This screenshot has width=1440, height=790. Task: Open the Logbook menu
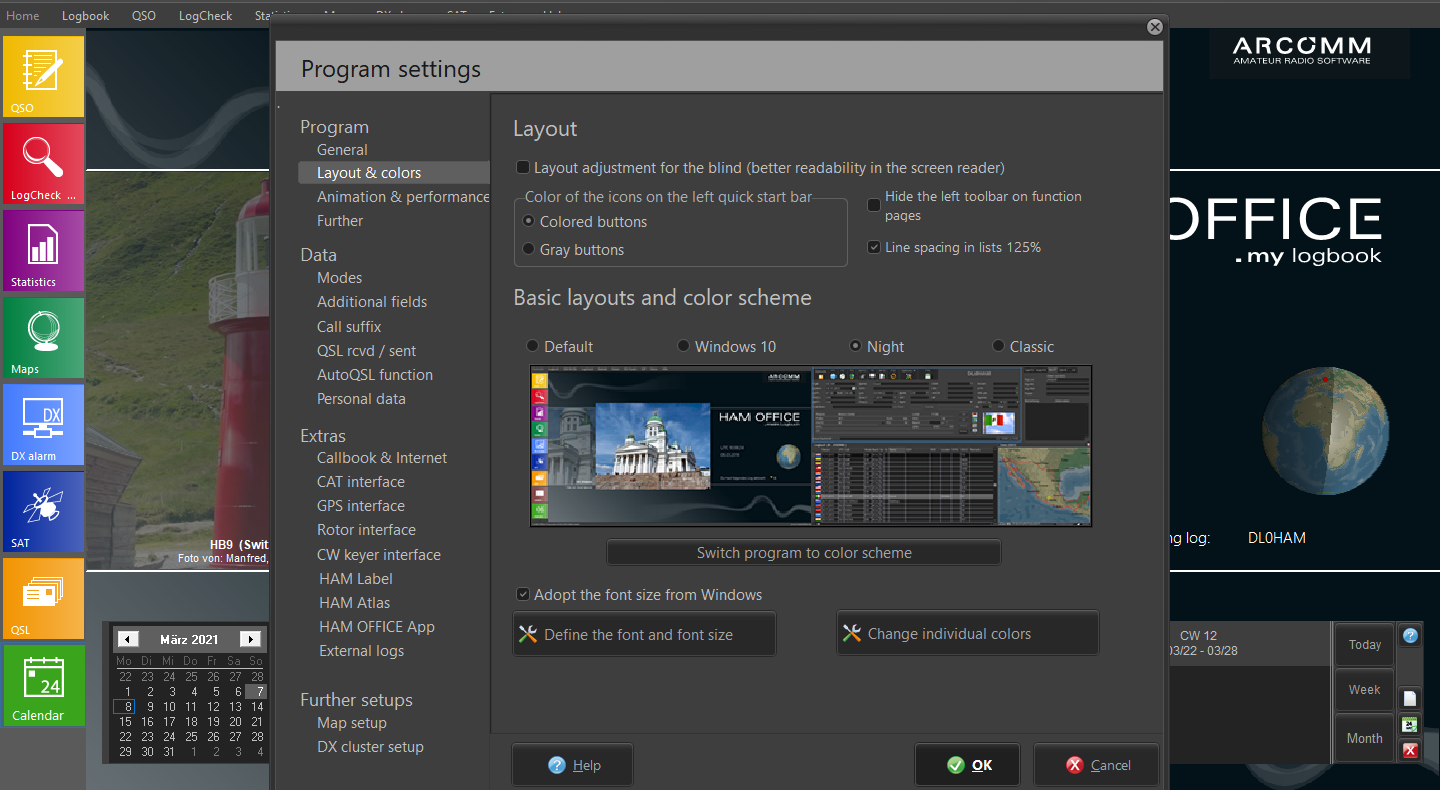point(85,15)
